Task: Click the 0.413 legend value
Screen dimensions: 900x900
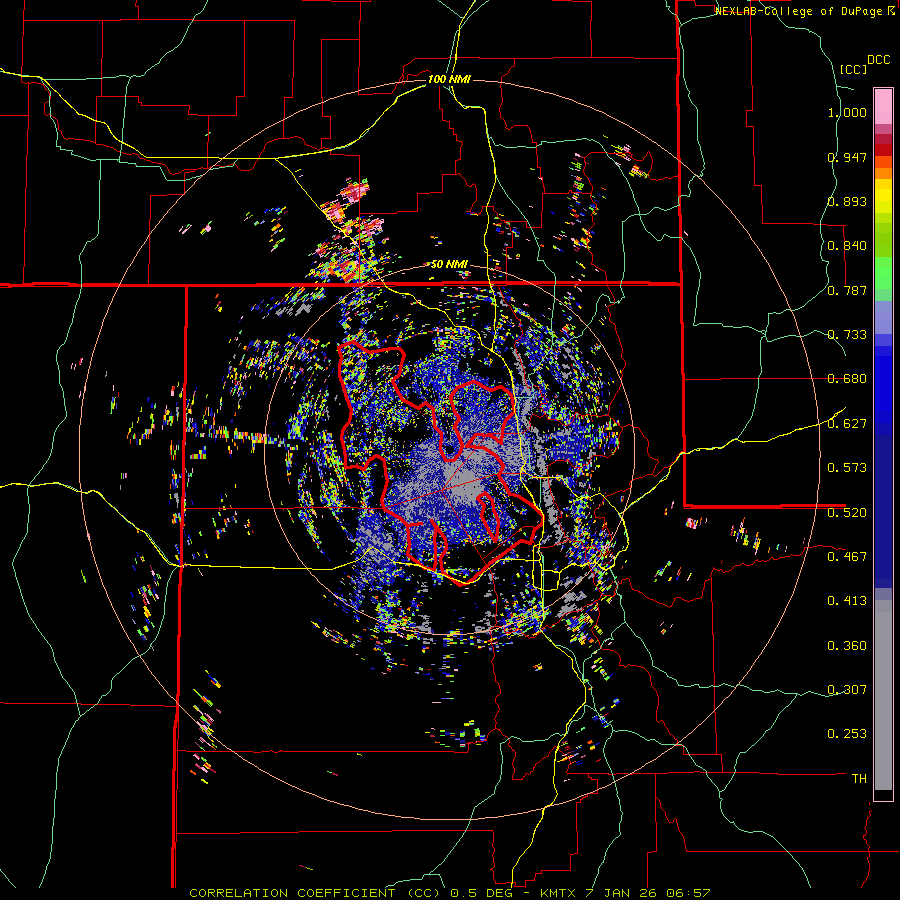Action: 847,601
